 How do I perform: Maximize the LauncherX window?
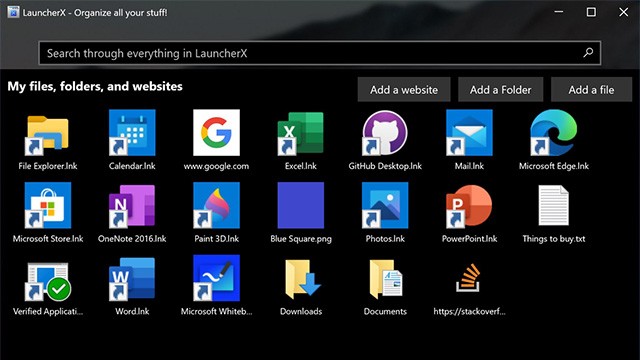tap(591, 12)
